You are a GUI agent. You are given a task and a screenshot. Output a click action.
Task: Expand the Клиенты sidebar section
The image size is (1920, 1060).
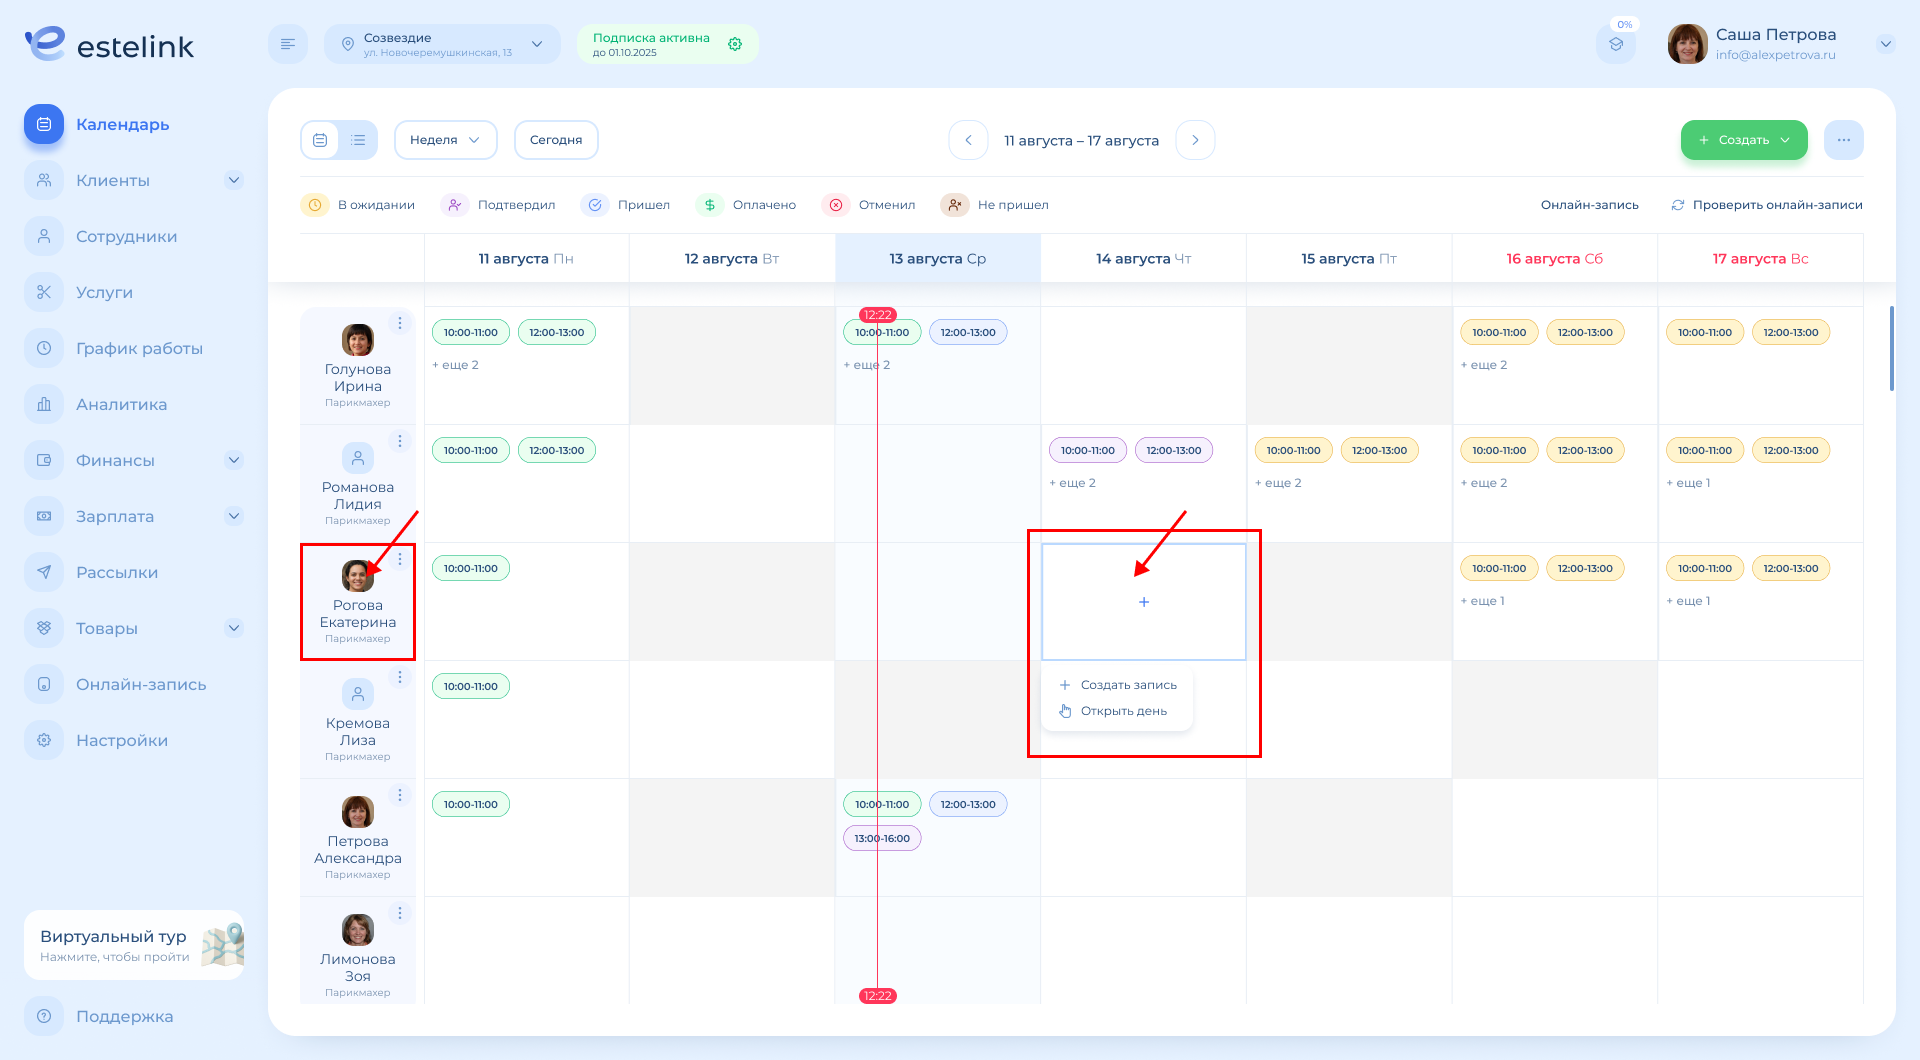234,180
